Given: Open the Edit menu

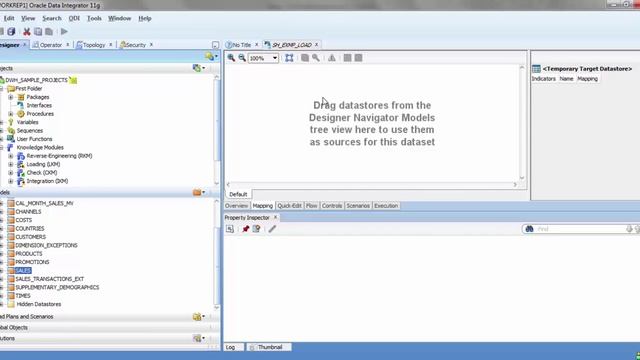Looking at the screenshot, I should point(9,18).
